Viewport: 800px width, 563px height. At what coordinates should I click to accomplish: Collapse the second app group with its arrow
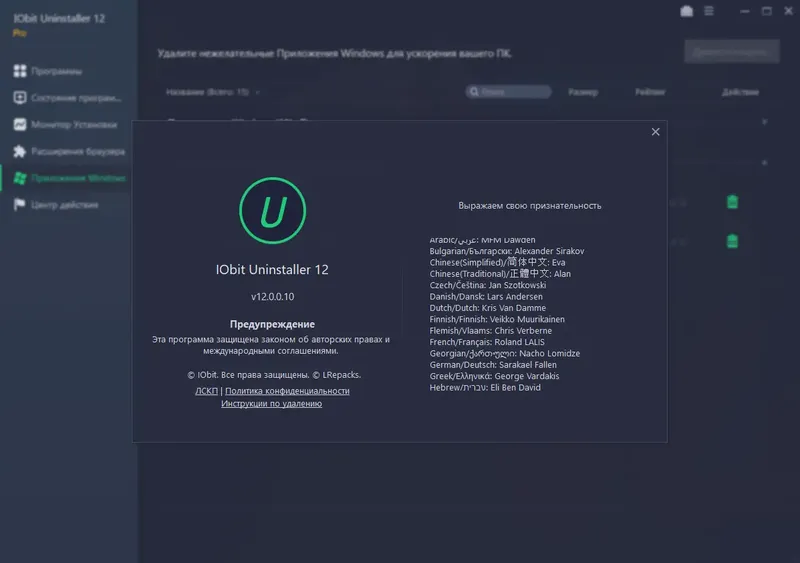[x=764, y=163]
